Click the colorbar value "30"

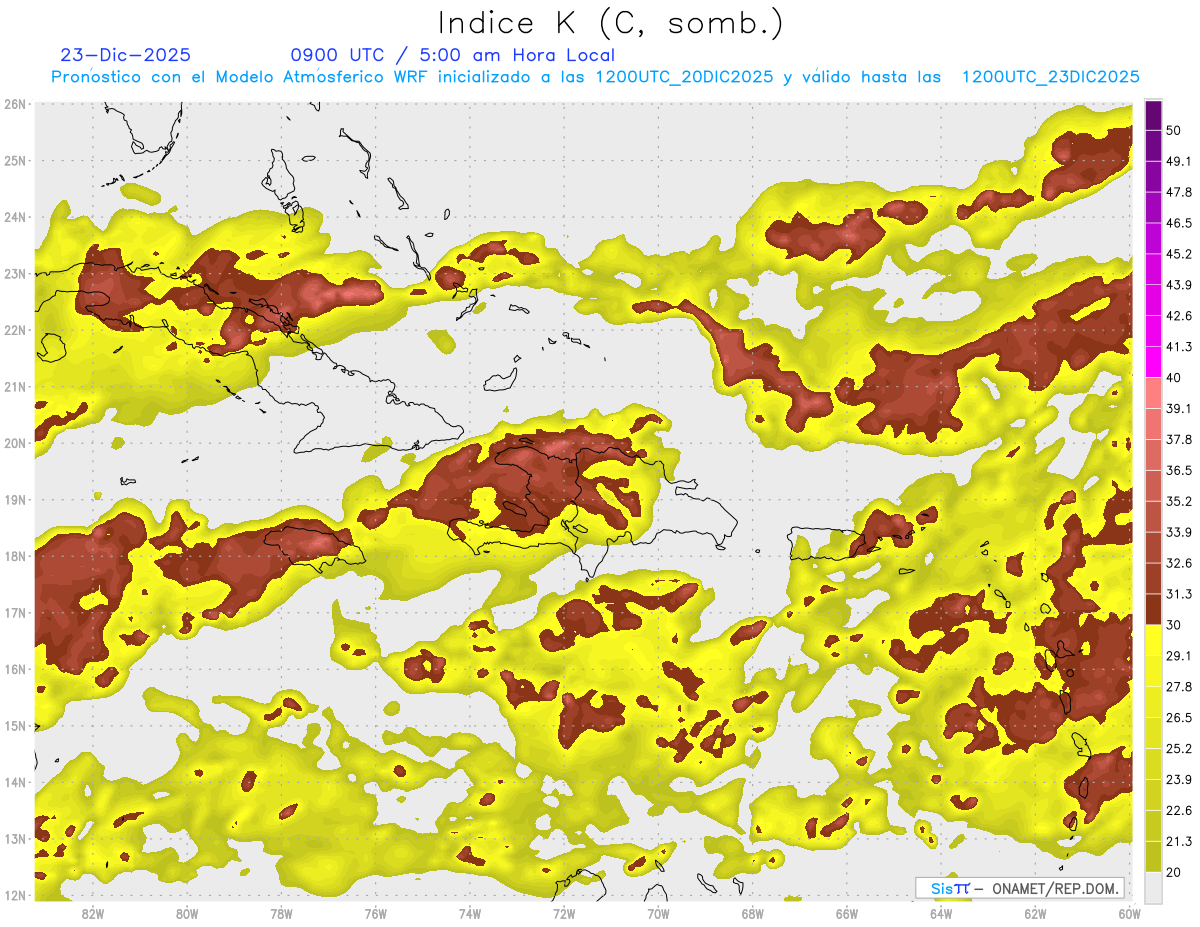pos(1173,625)
